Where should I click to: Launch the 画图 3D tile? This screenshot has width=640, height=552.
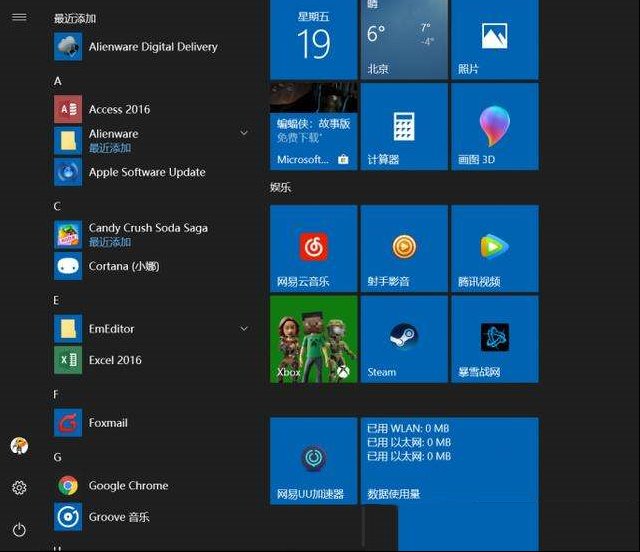click(495, 127)
